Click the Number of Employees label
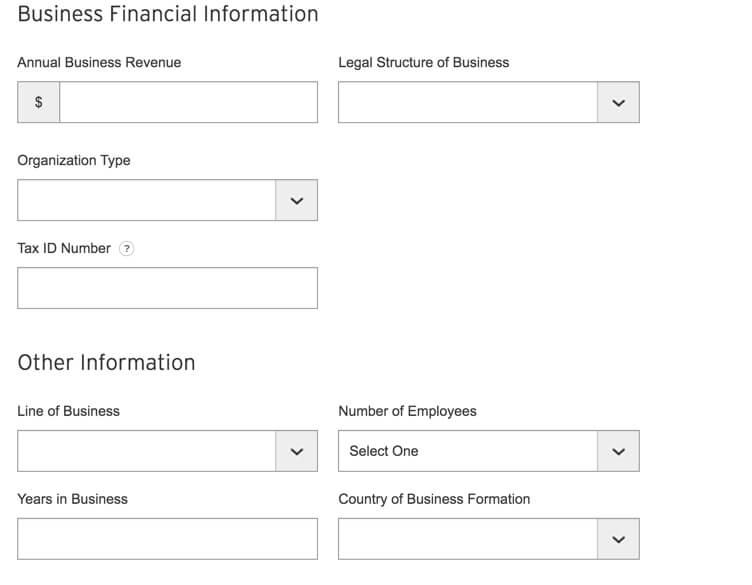The width and height of the screenshot is (752, 585). click(x=407, y=411)
